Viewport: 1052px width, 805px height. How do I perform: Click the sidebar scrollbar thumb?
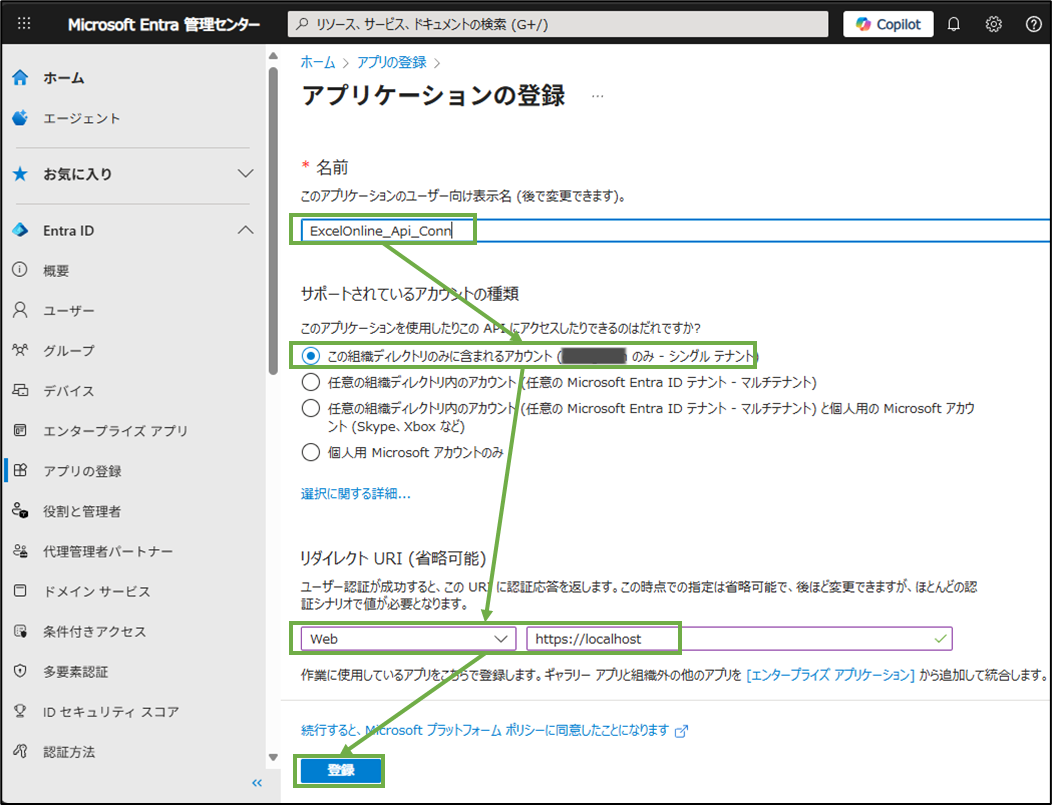click(x=273, y=221)
